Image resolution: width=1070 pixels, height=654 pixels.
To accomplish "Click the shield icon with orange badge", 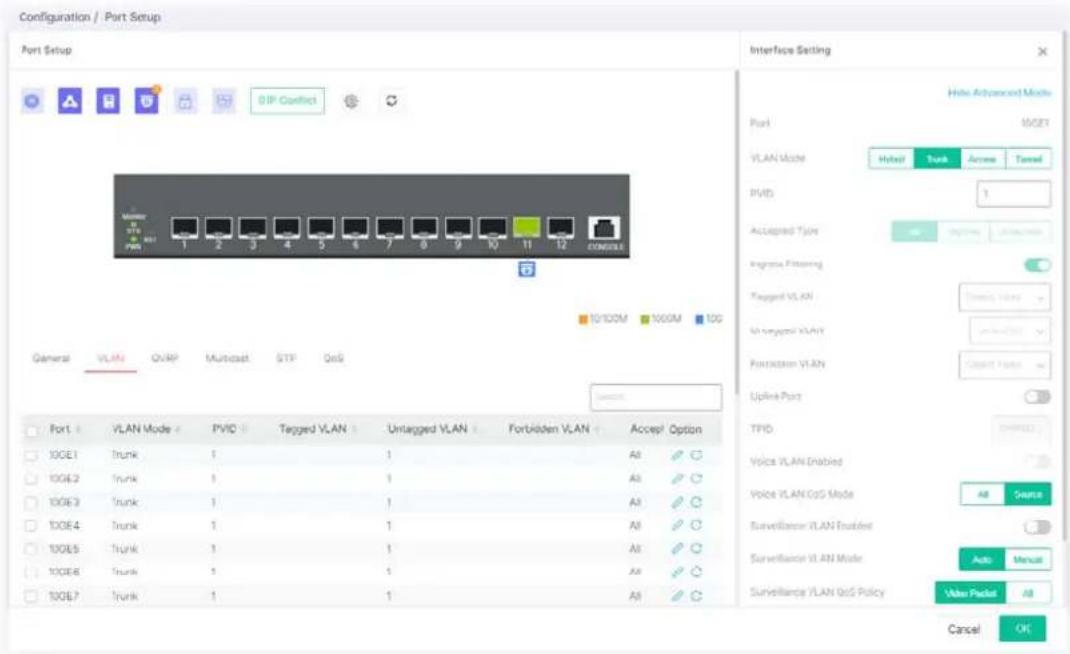I will click(x=146, y=101).
